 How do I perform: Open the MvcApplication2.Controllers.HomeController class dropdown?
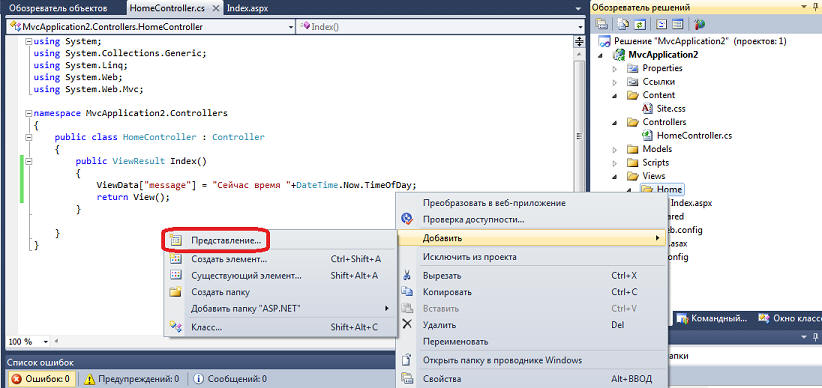pyautogui.click(x=291, y=27)
